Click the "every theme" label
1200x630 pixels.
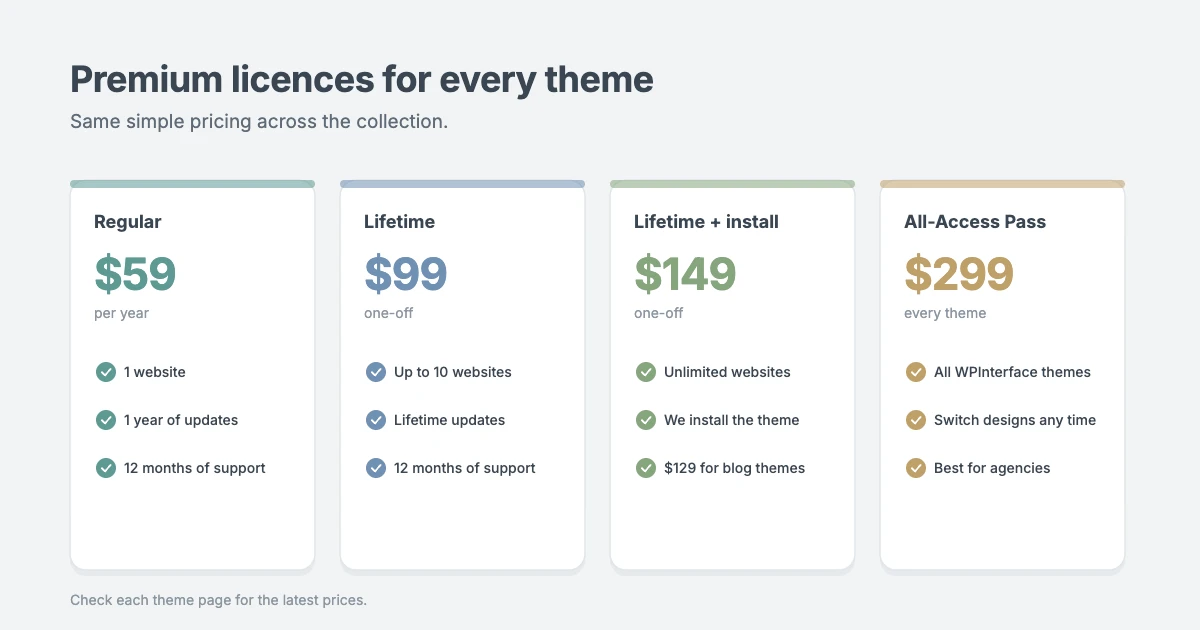[x=945, y=313]
